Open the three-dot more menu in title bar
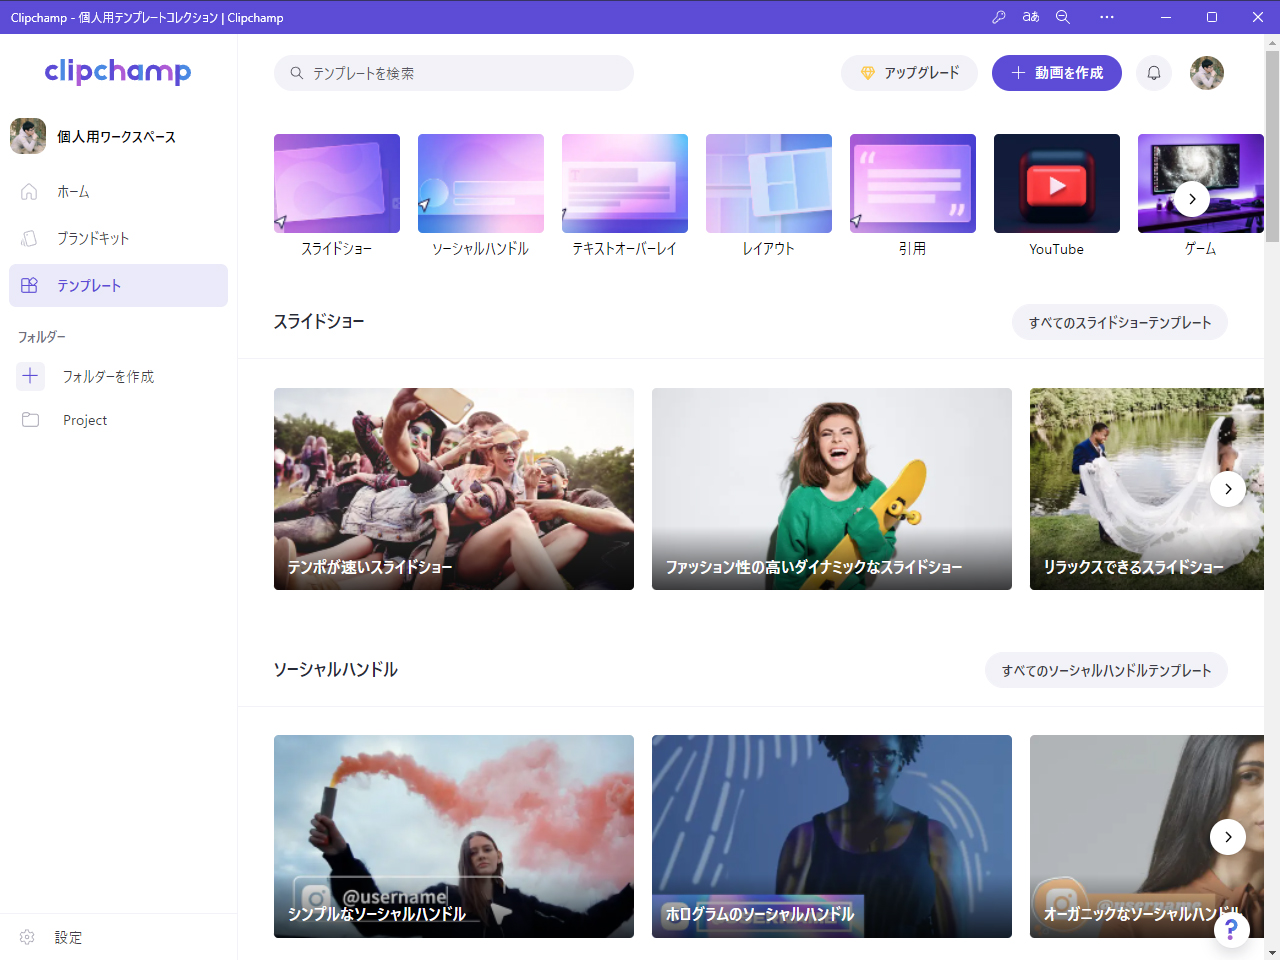This screenshot has height=960, width=1280. [x=1107, y=17]
